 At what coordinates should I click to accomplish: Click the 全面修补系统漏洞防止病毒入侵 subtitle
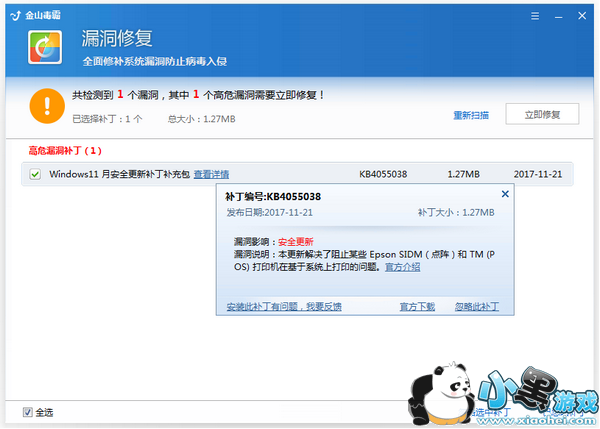click(x=155, y=62)
